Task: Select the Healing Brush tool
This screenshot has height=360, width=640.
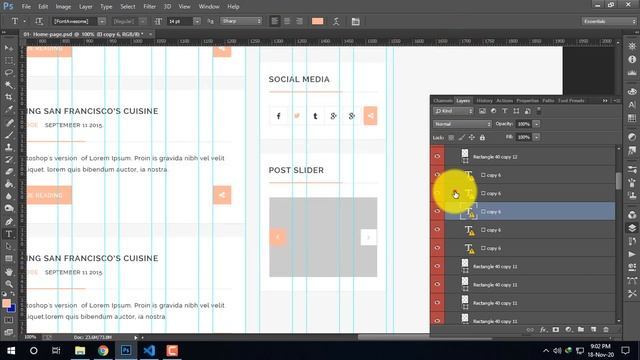Action: 9,123
